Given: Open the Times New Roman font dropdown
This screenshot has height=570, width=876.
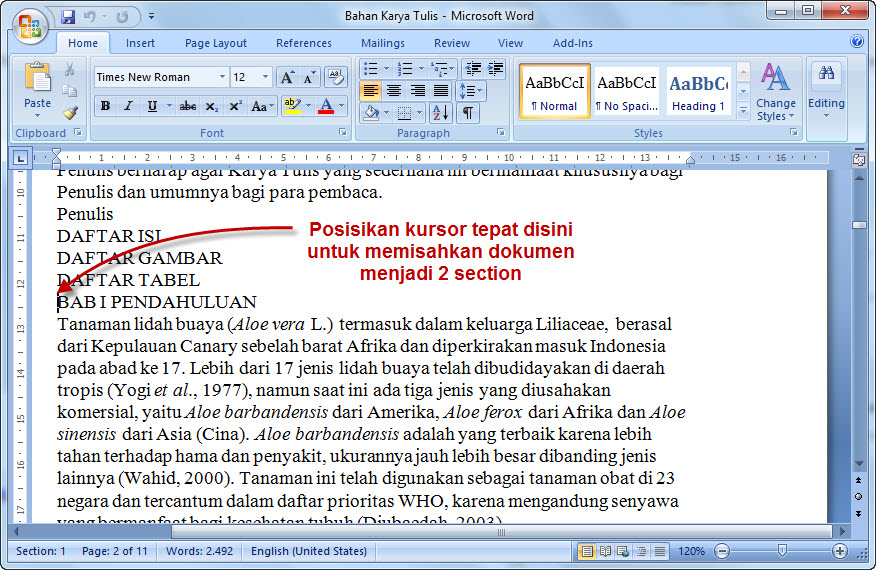Looking at the screenshot, I should tap(222, 77).
